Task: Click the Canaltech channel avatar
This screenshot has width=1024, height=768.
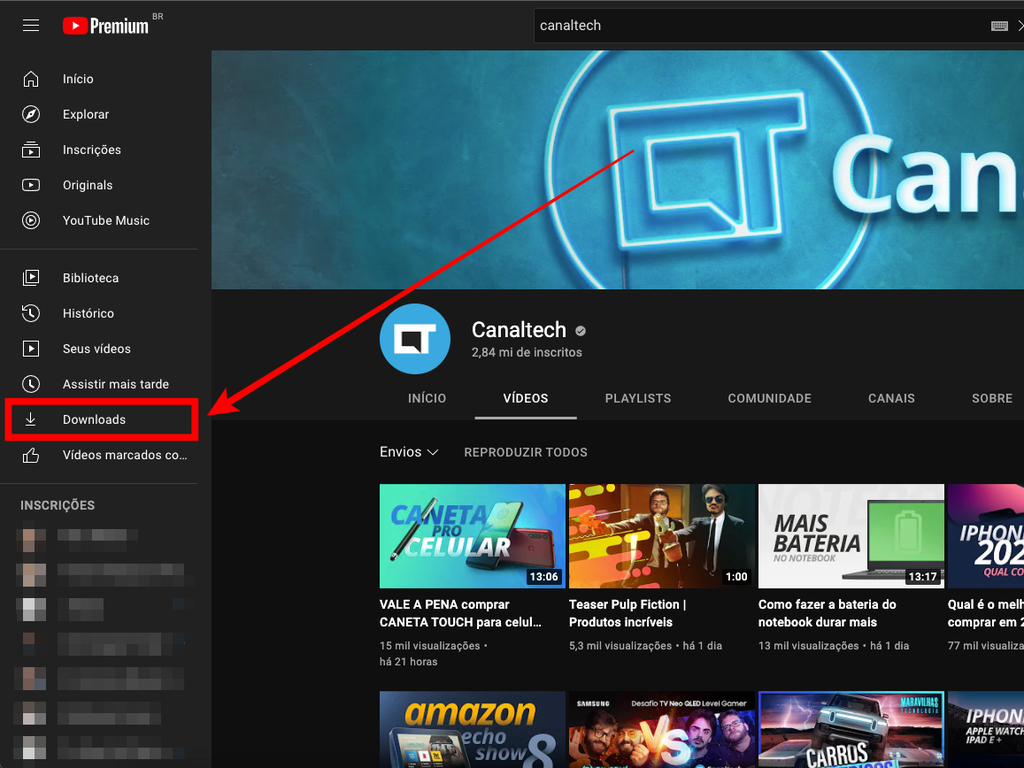Action: pos(415,338)
